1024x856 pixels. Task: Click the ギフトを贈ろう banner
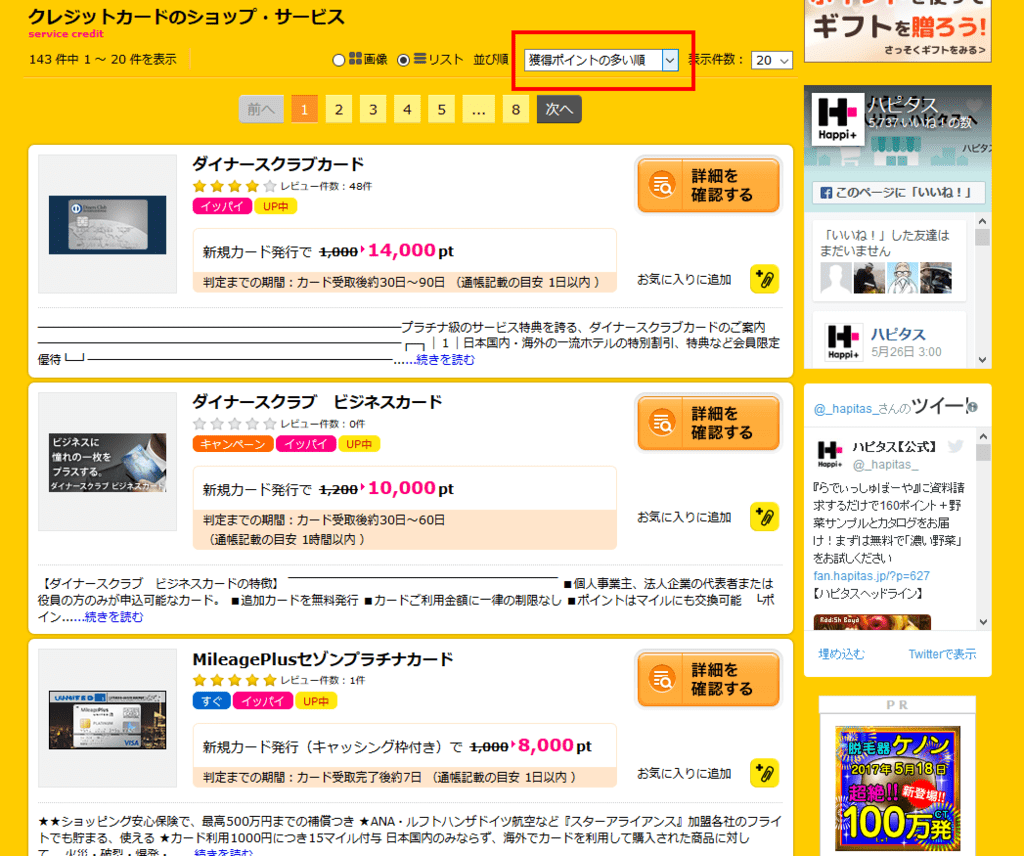(x=898, y=31)
